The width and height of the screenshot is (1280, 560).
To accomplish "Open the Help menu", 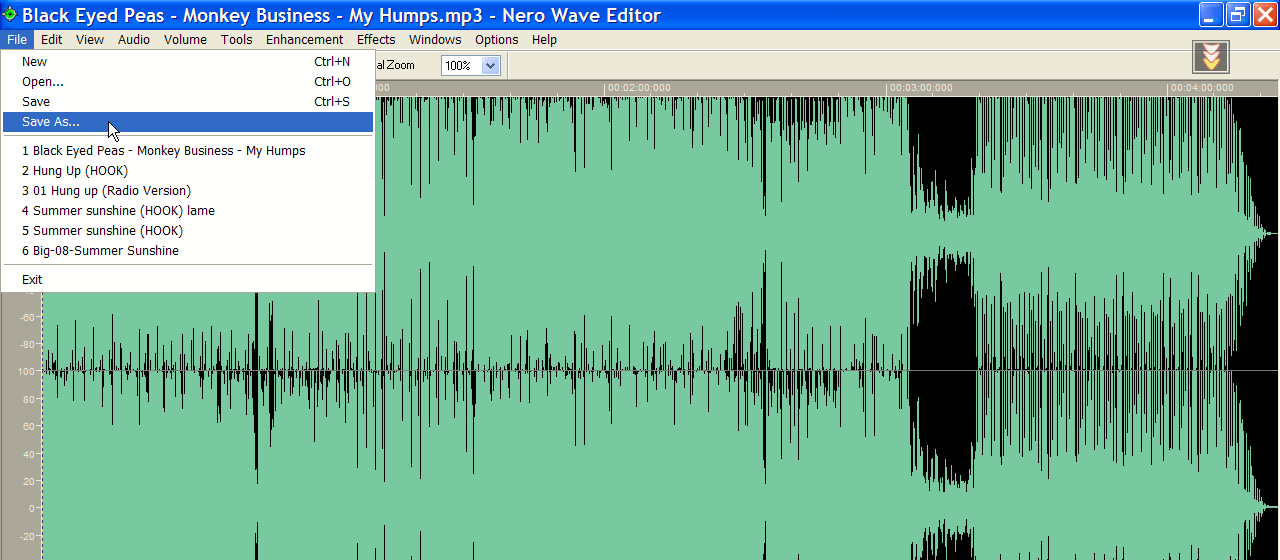I will tap(544, 40).
